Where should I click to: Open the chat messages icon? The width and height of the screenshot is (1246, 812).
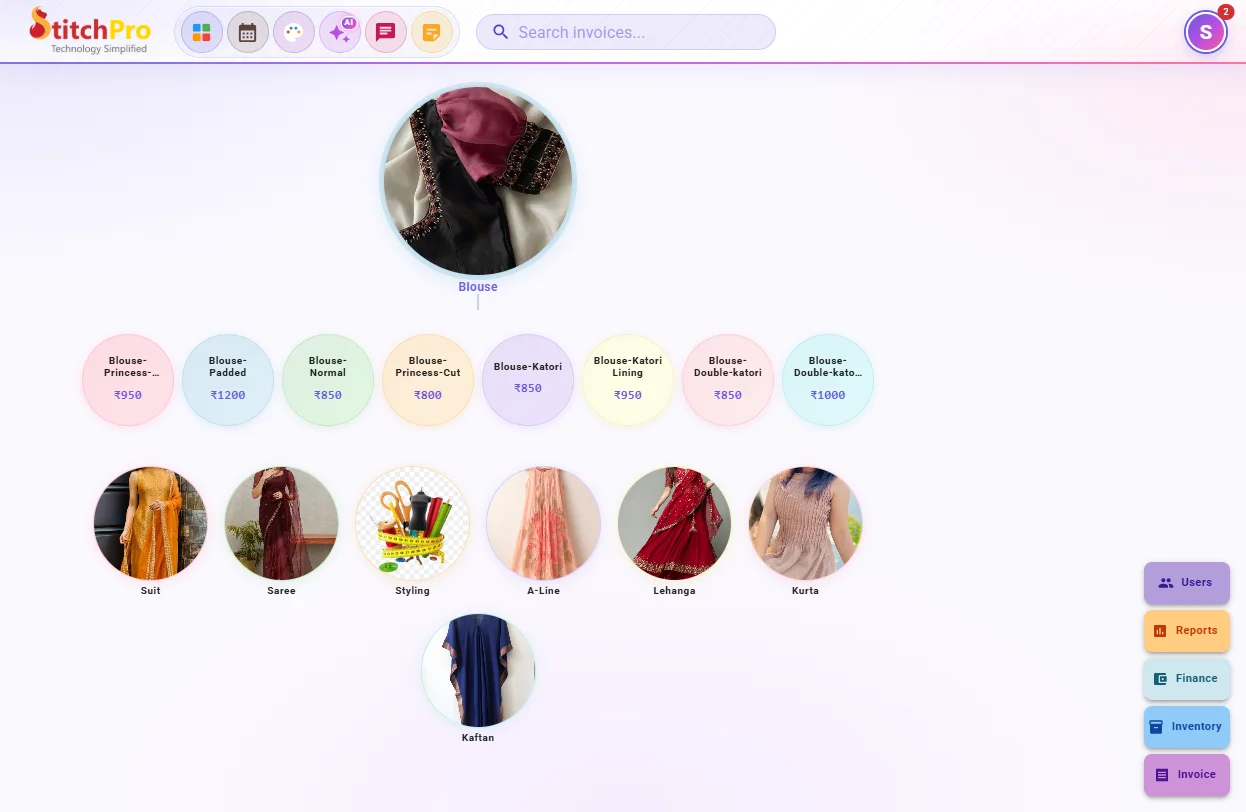click(x=386, y=33)
